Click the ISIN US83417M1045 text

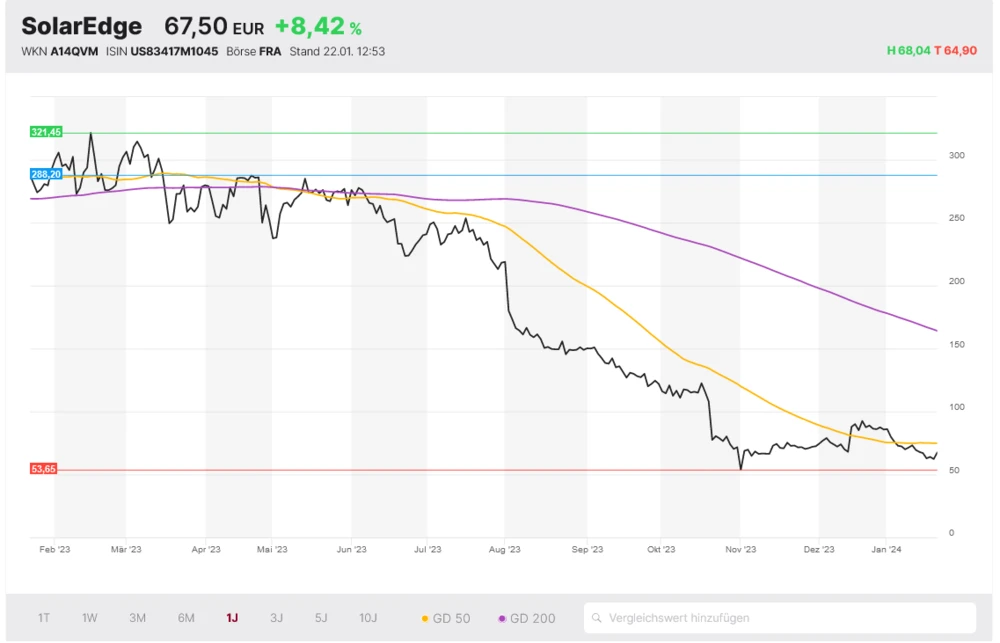(x=162, y=51)
